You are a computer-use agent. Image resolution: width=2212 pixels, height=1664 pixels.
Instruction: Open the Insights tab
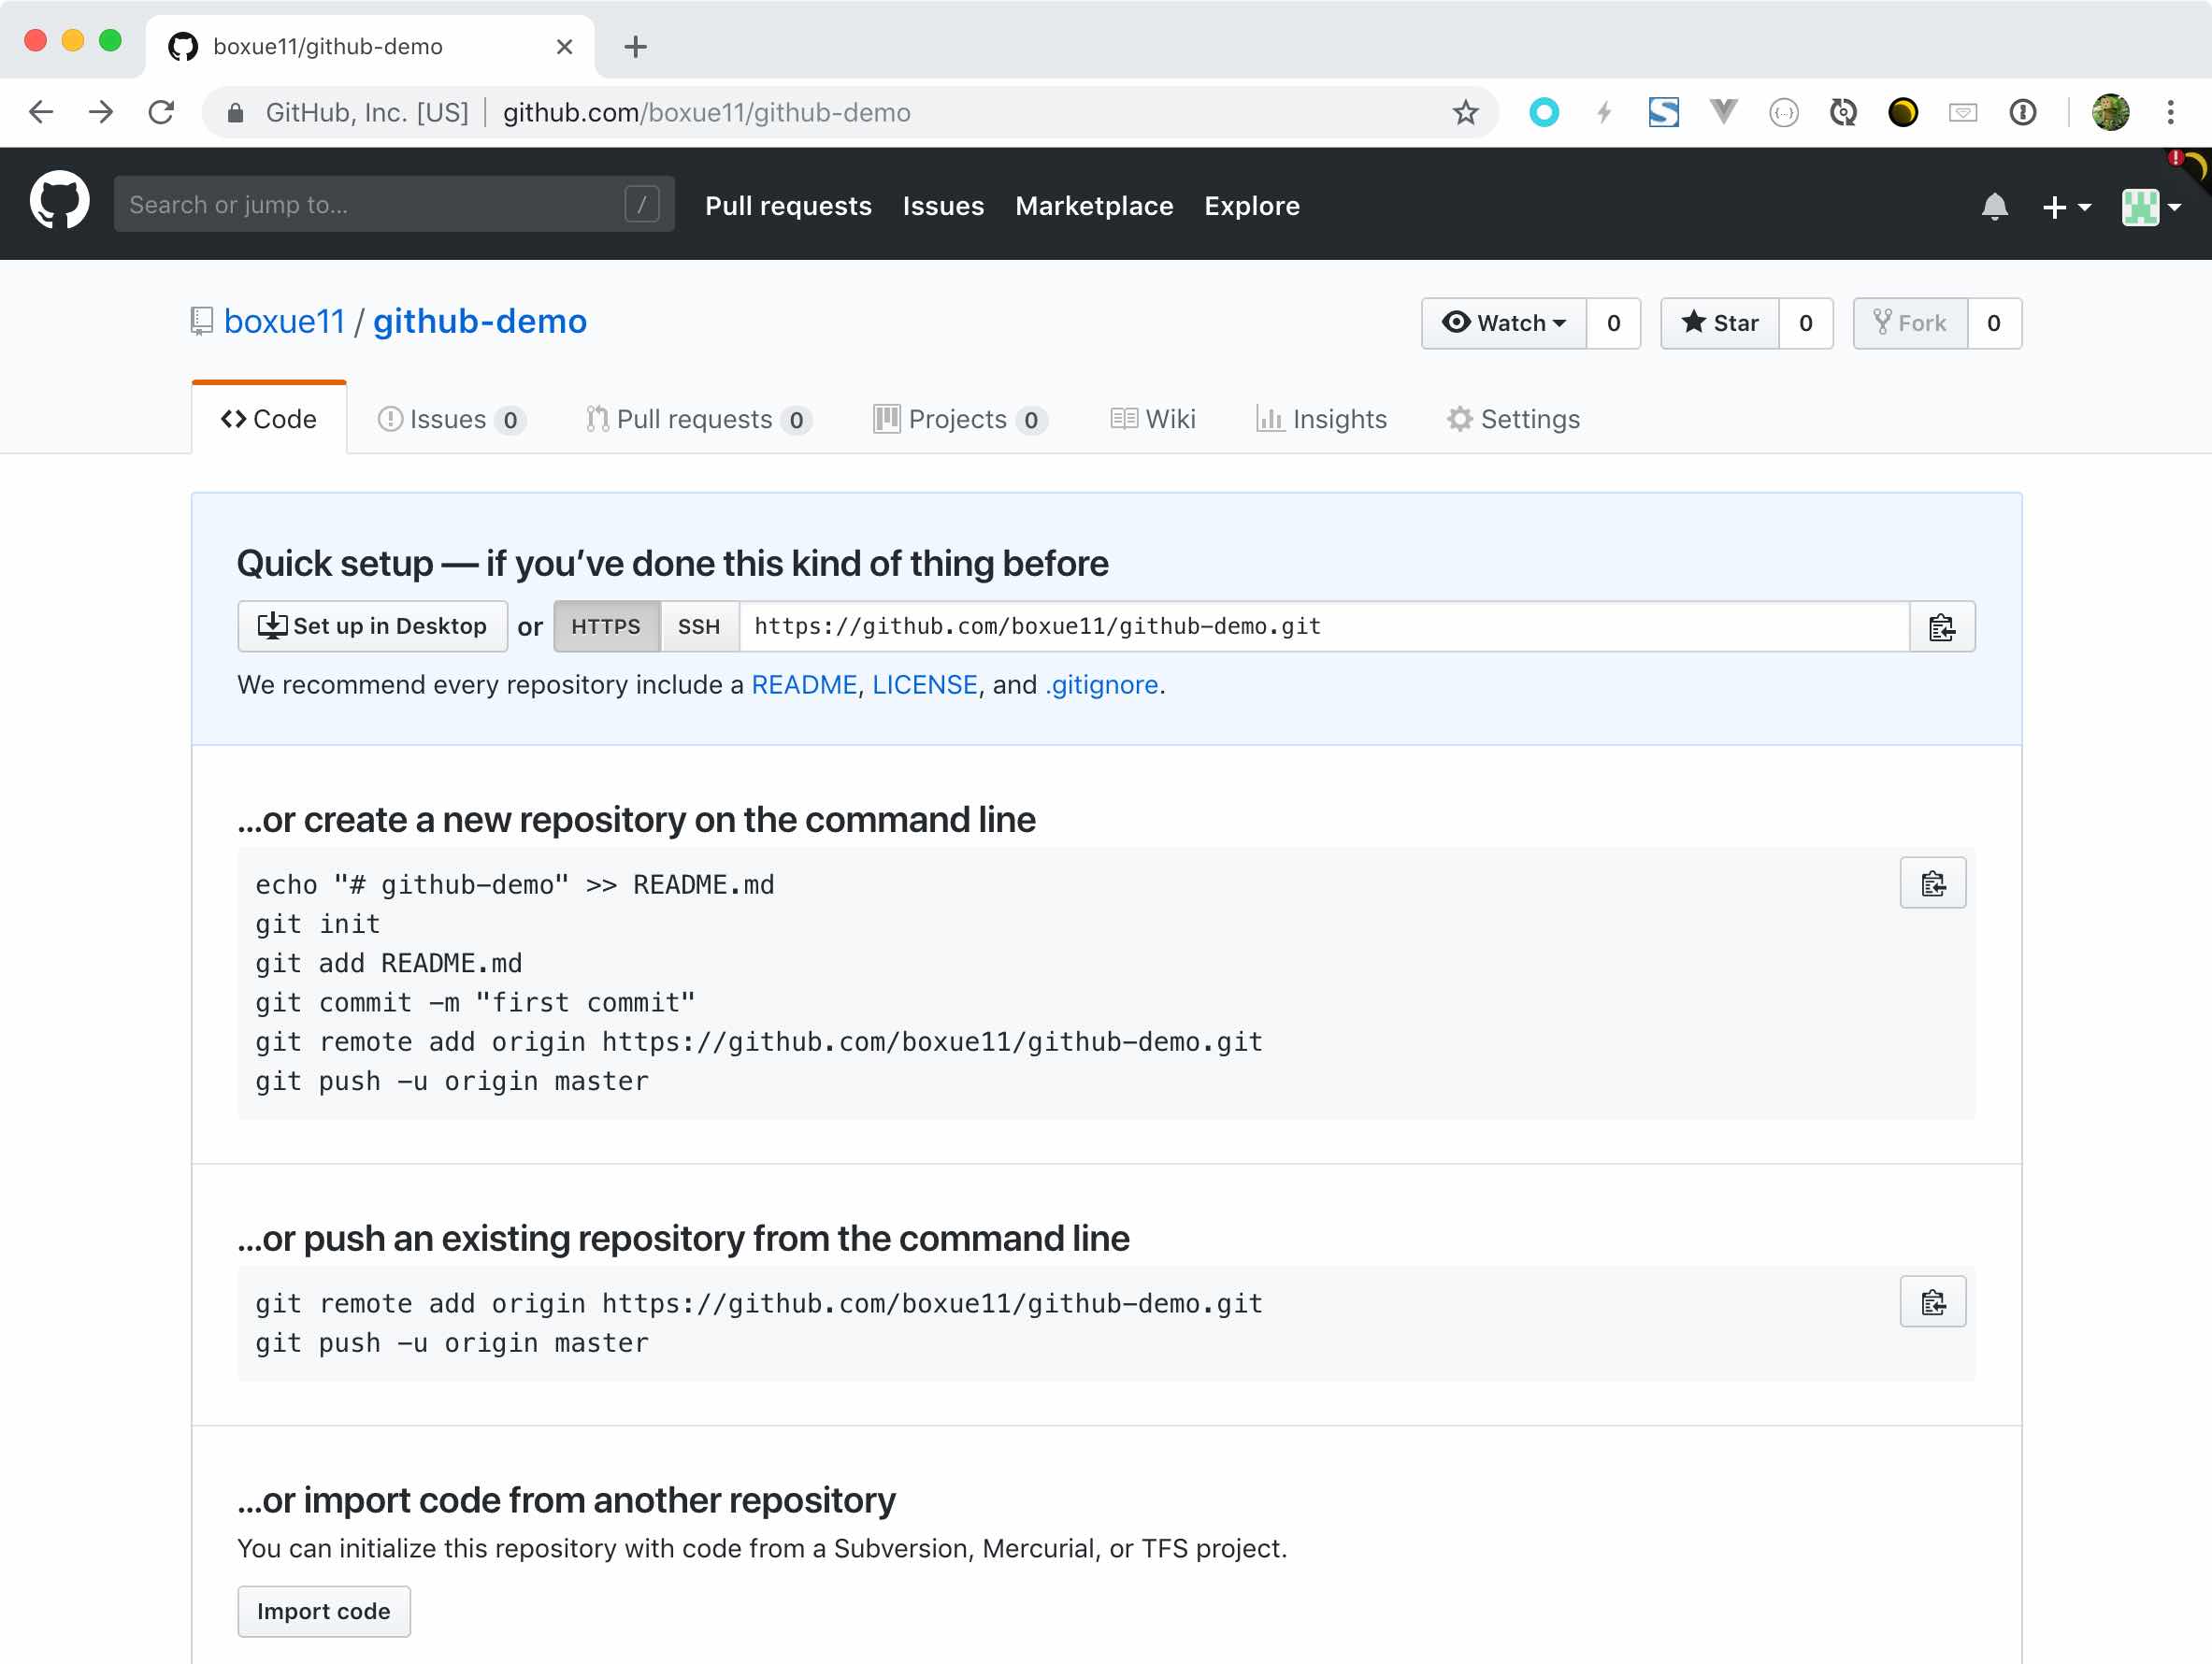(1321, 419)
